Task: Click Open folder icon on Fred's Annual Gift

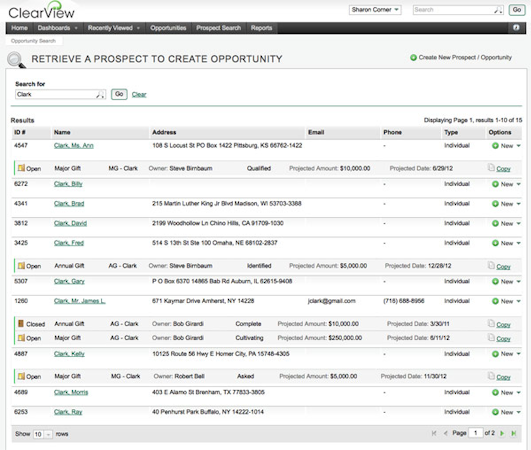Action: pos(21,266)
